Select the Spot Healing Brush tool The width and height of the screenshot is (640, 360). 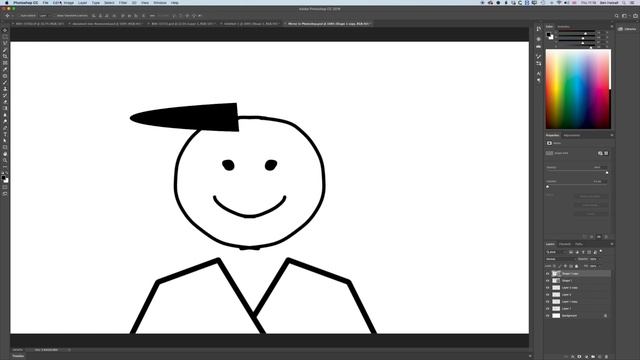tap(5, 76)
